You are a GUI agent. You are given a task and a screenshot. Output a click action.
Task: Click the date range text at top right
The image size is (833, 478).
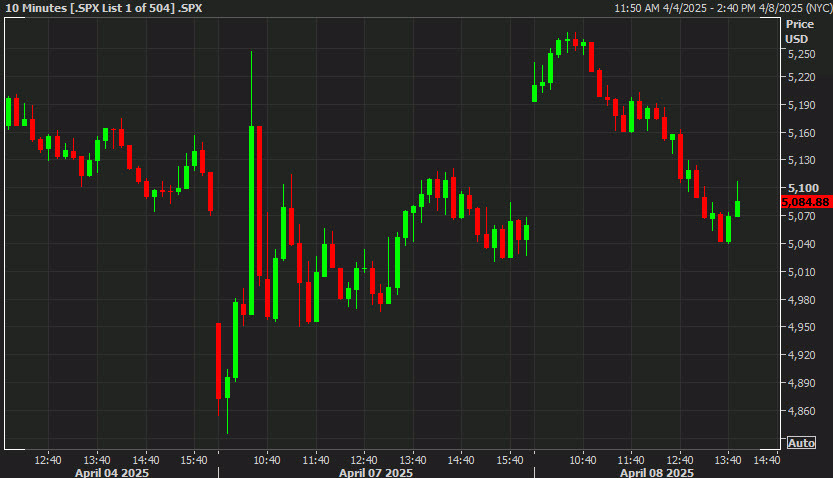pyautogui.click(x=723, y=8)
